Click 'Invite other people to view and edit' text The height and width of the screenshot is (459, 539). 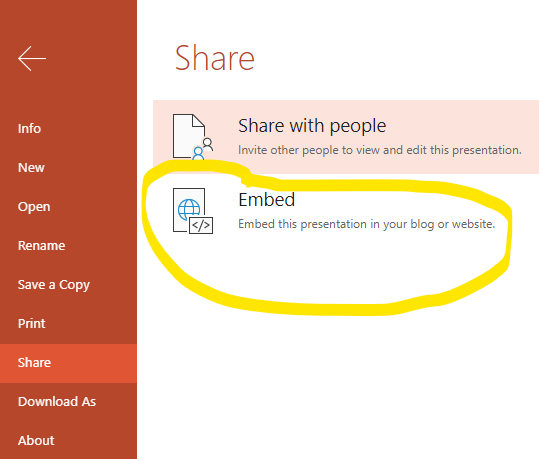point(380,150)
